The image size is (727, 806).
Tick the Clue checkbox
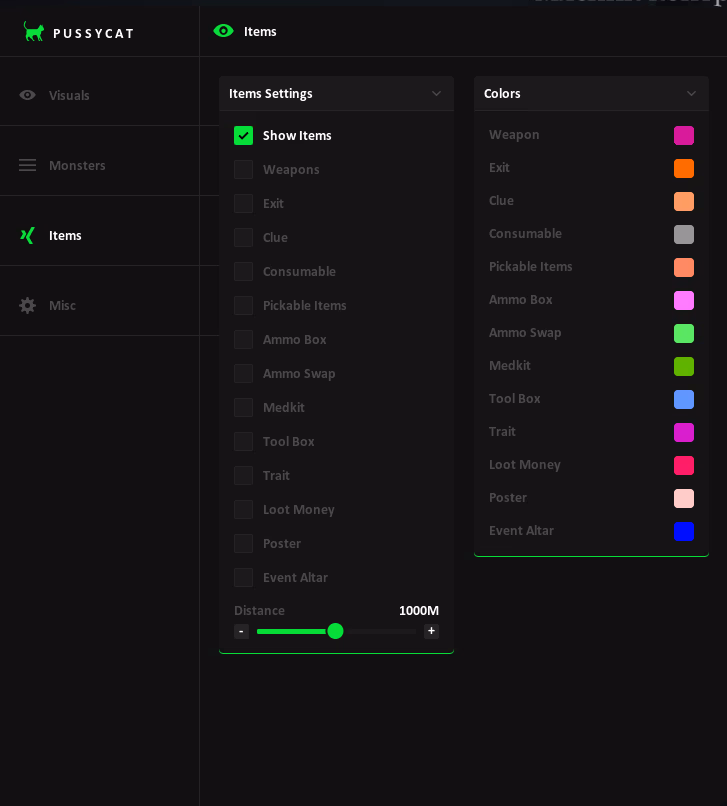point(243,237)
